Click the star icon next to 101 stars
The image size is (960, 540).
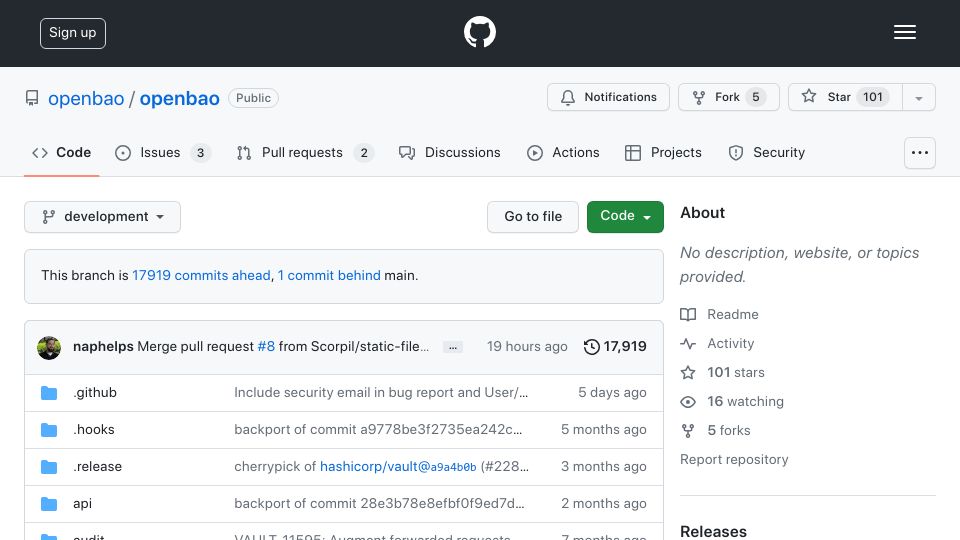click(x=688, y=372)
